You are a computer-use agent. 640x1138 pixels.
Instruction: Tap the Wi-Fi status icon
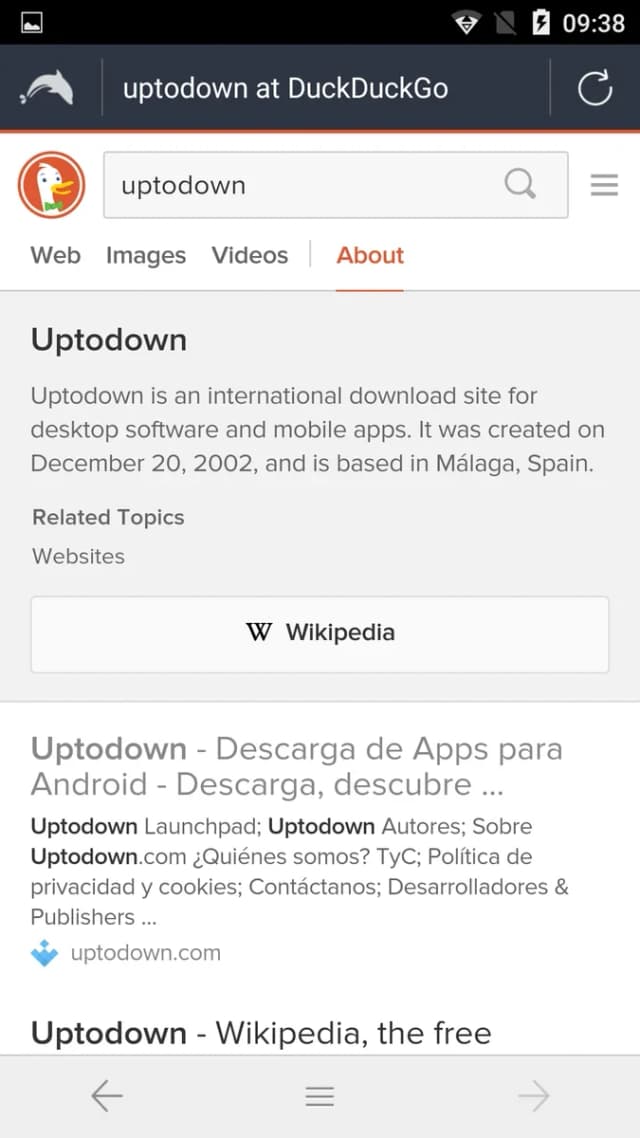467,23
